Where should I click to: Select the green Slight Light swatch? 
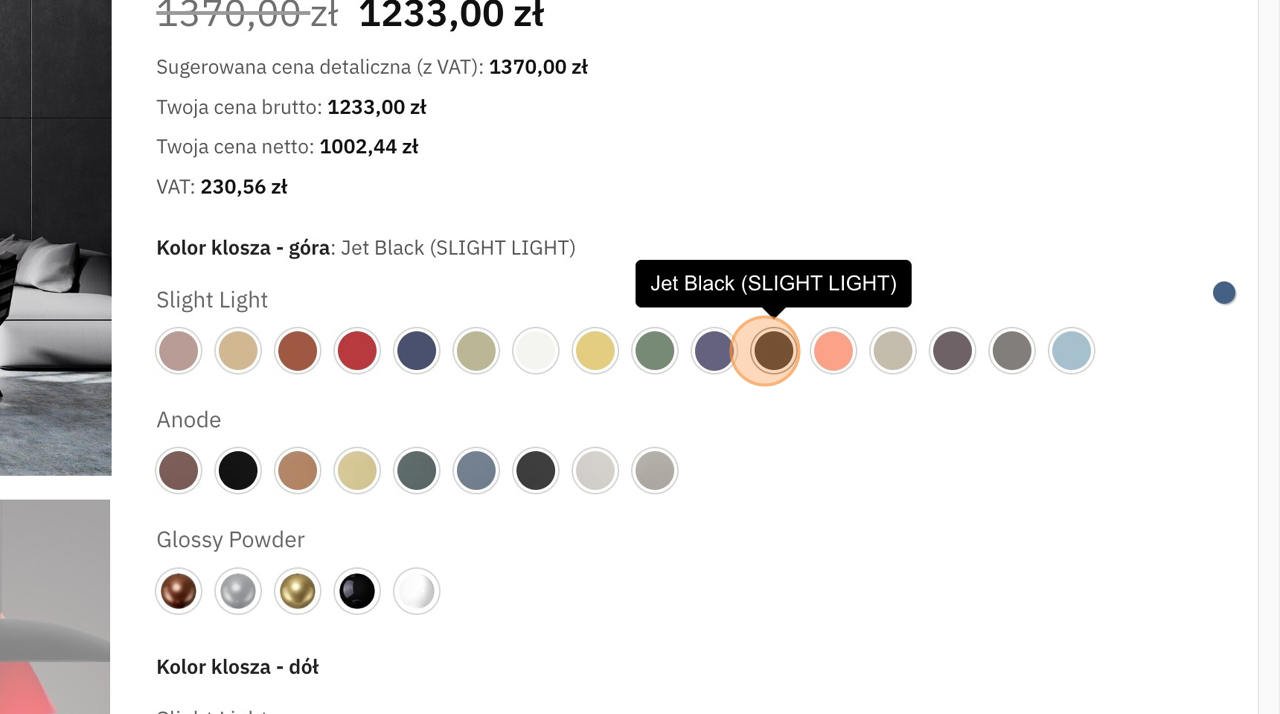click(654, 351)
